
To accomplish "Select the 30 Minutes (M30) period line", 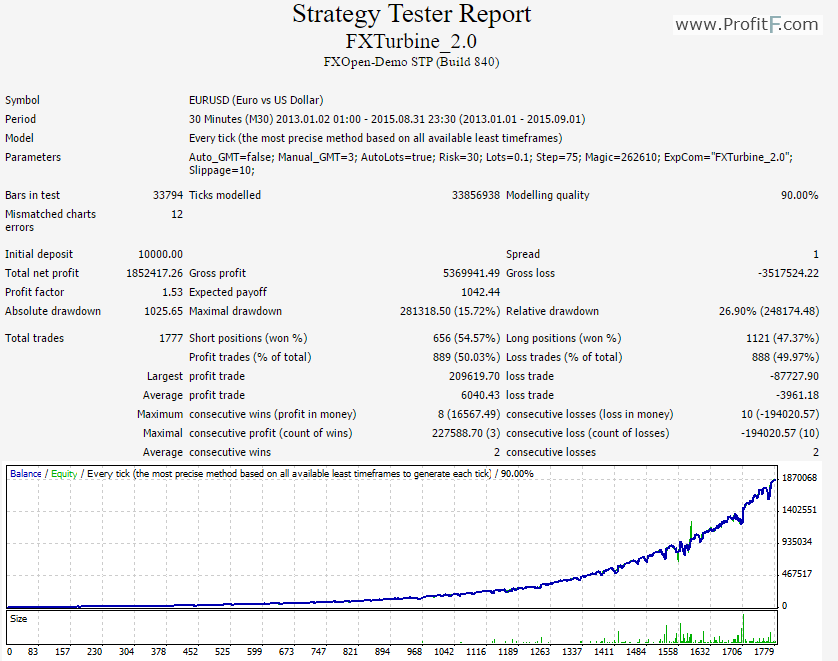I will click(x=387, y=119).
